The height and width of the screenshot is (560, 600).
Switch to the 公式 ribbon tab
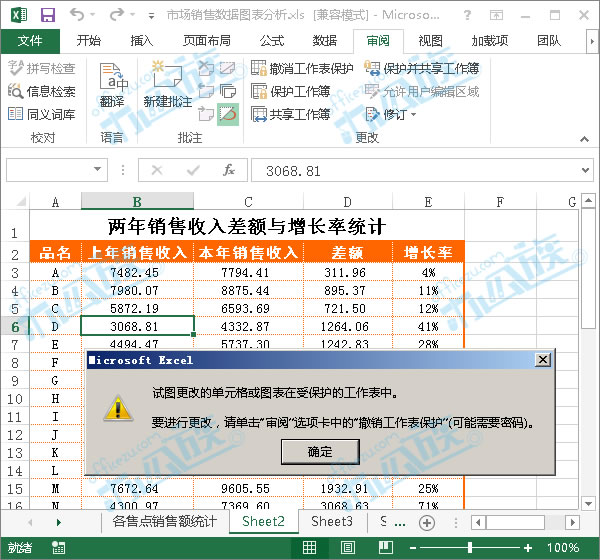272,41
